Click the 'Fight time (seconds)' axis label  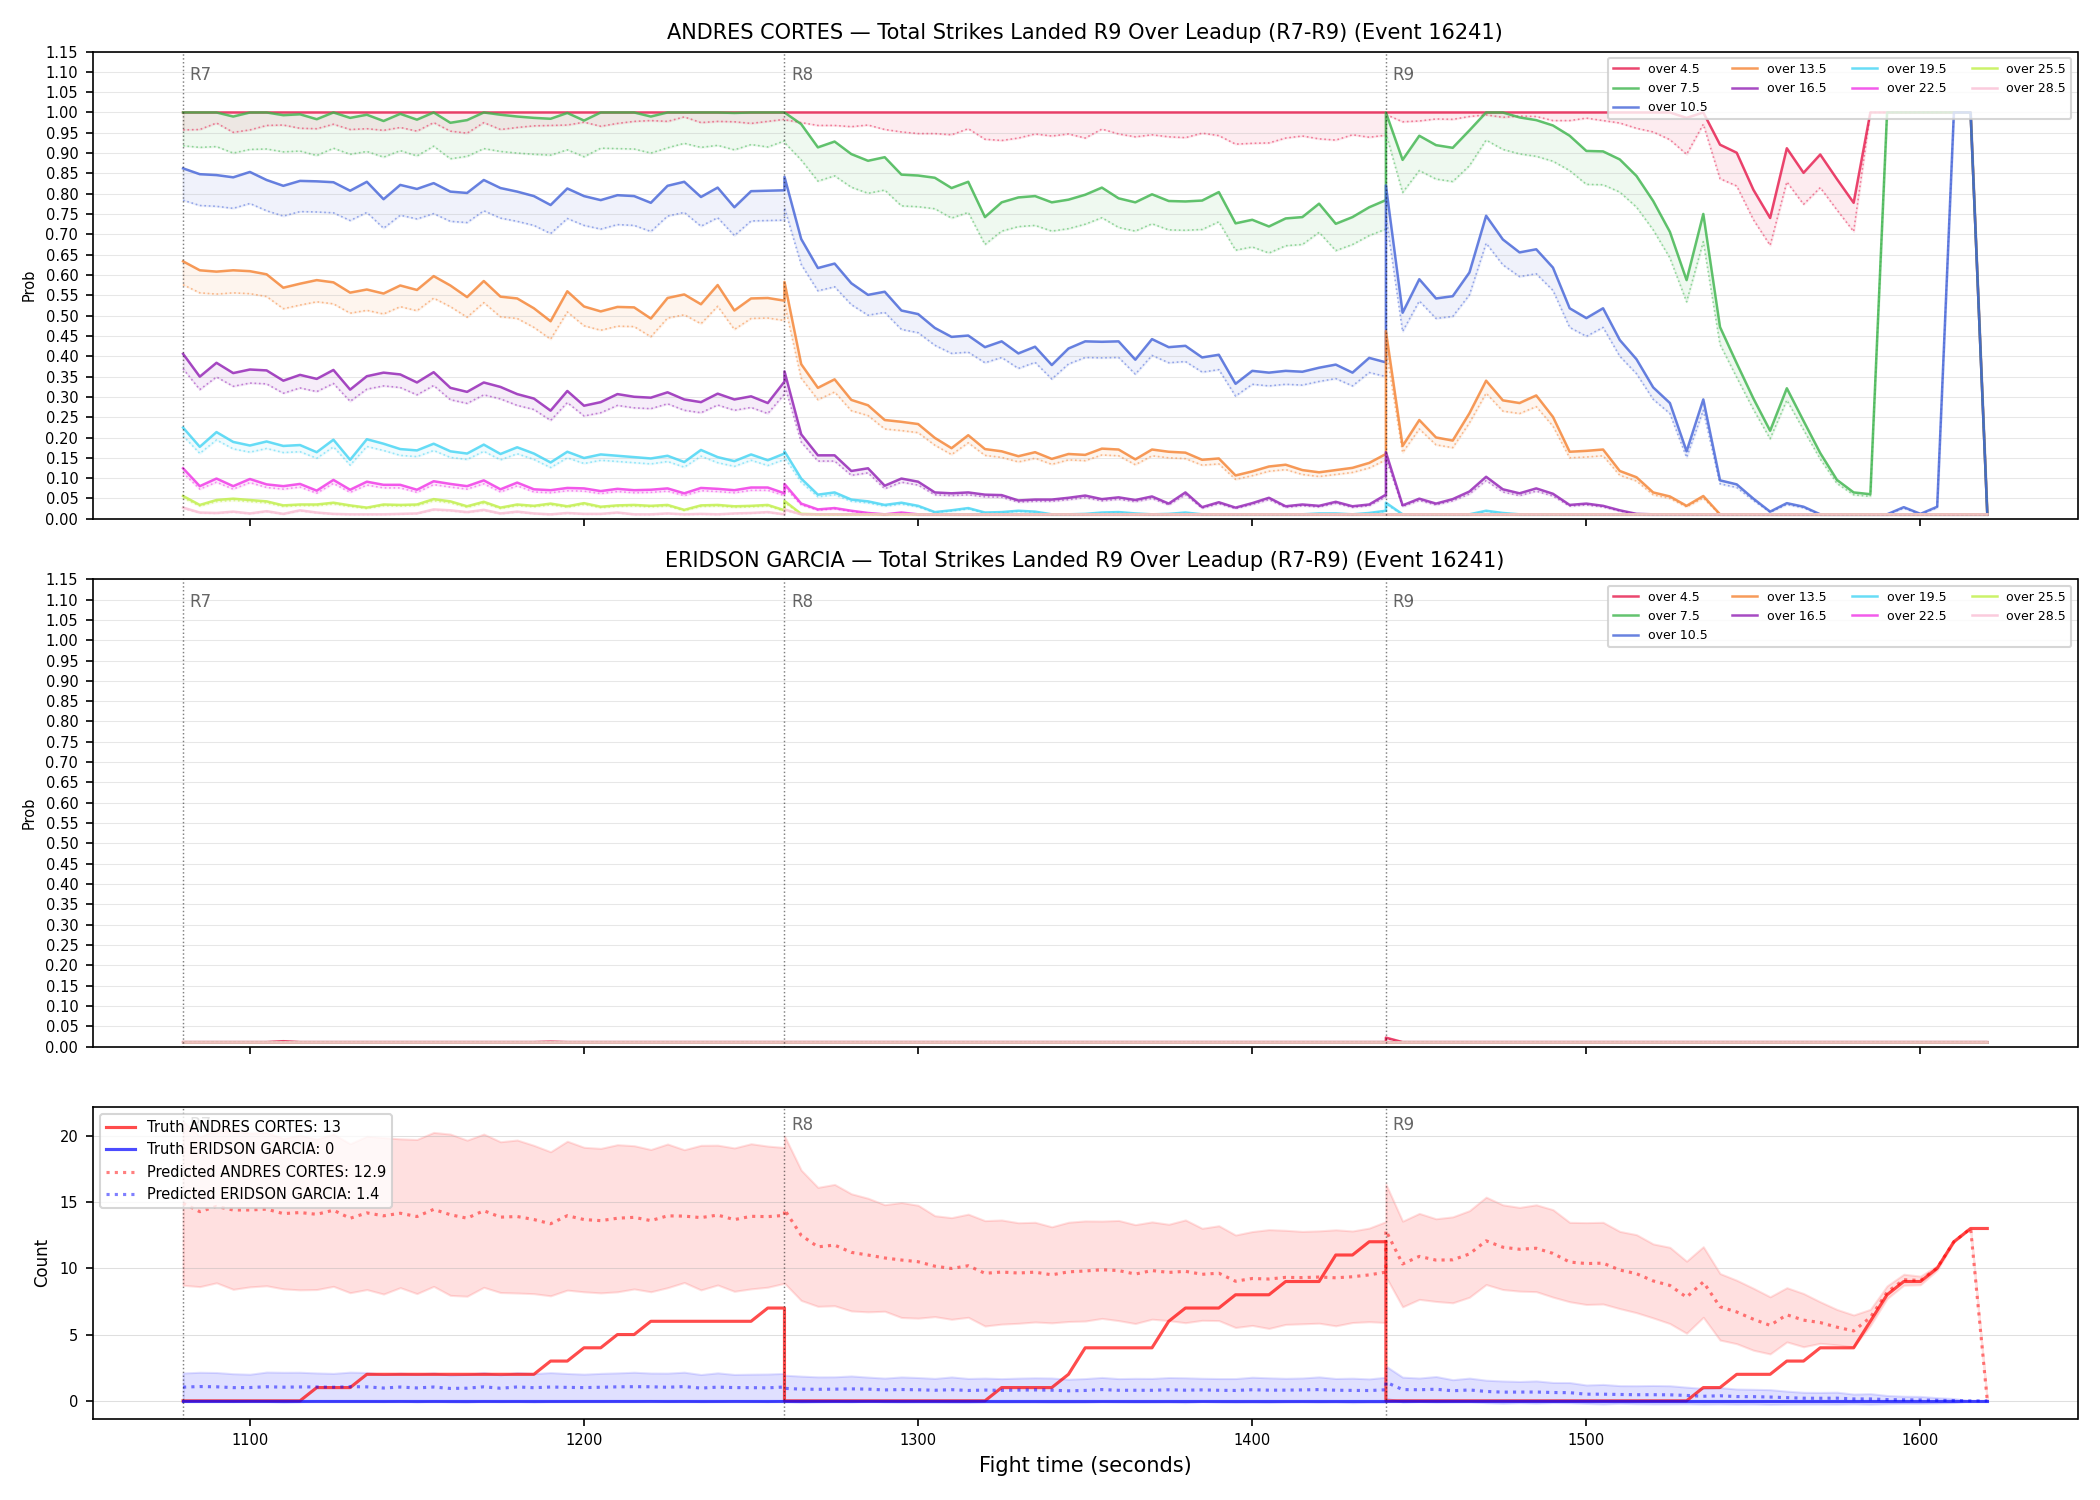pos(1085,1466)
